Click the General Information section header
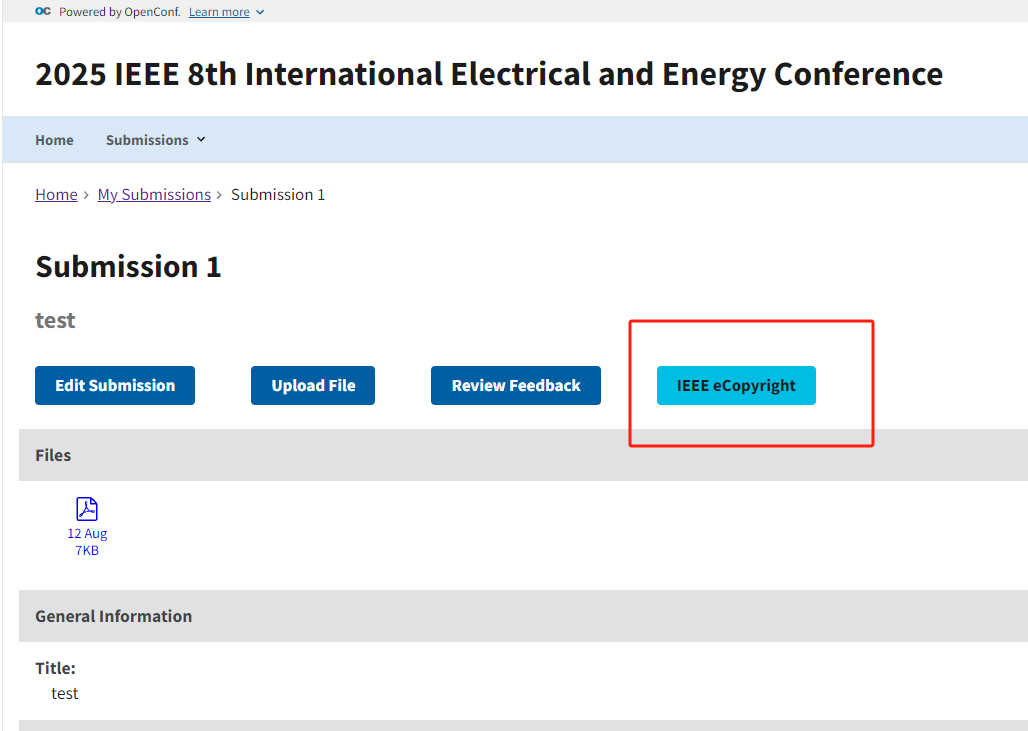Viewport: 1028px width, 731px height. coord(523,616)
